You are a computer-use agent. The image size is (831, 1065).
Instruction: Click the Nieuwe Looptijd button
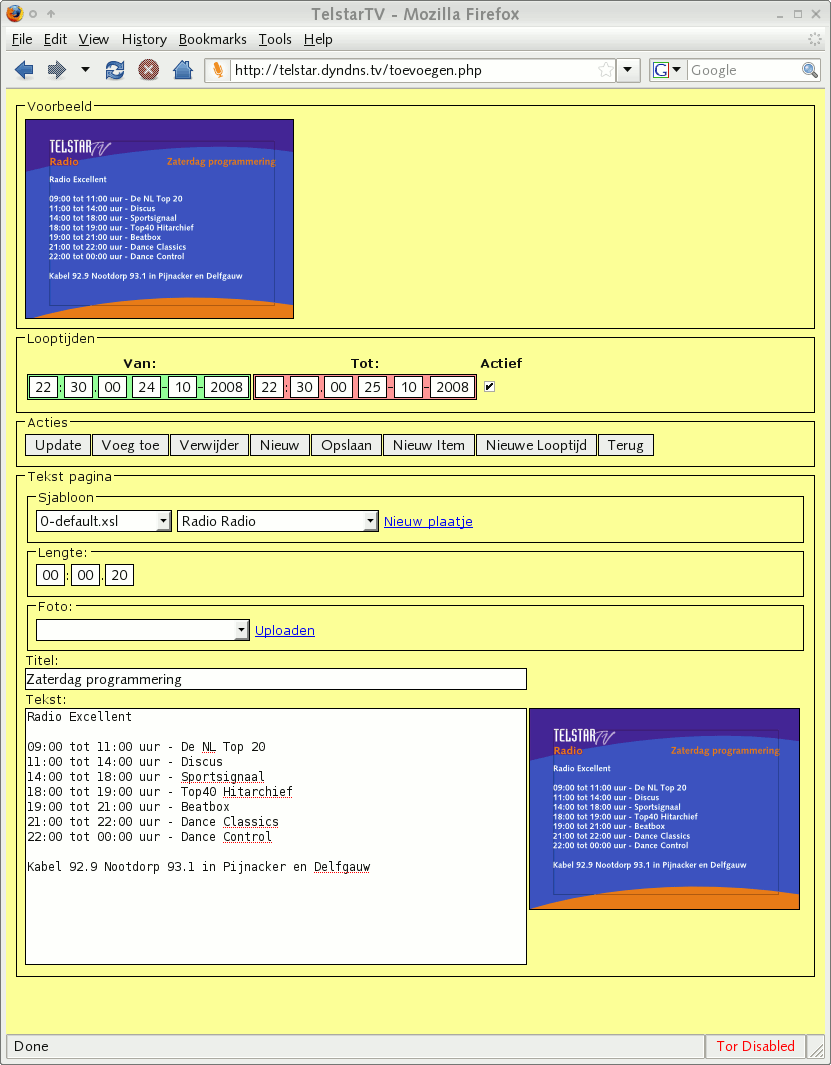(536, 445)
